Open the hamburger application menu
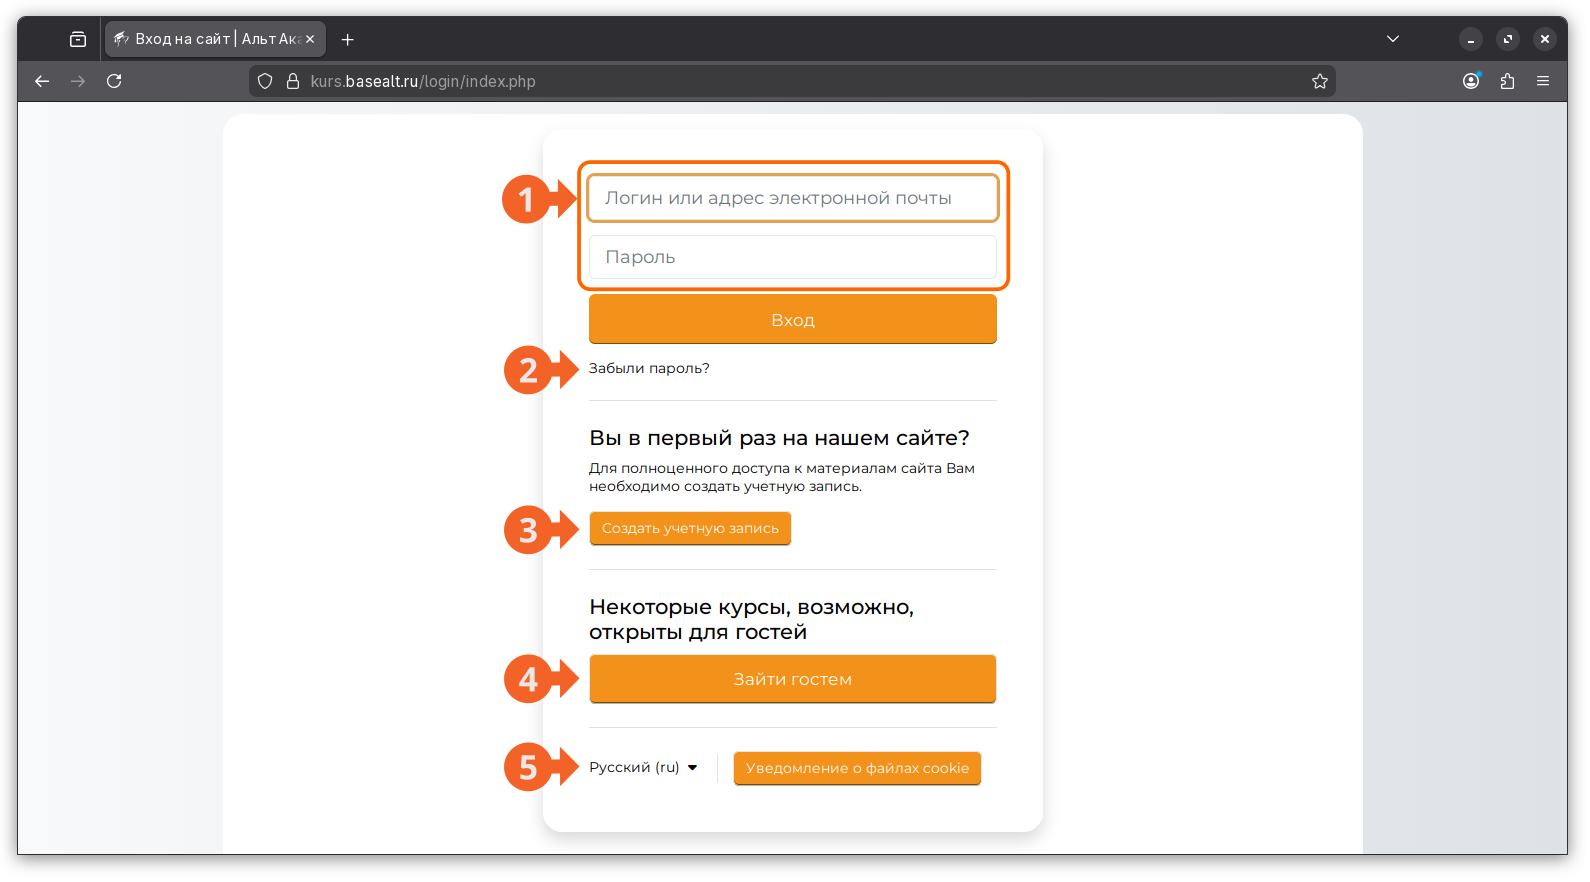The height and width of the screenshot is (882, 1590). [x=1543, y=81]
